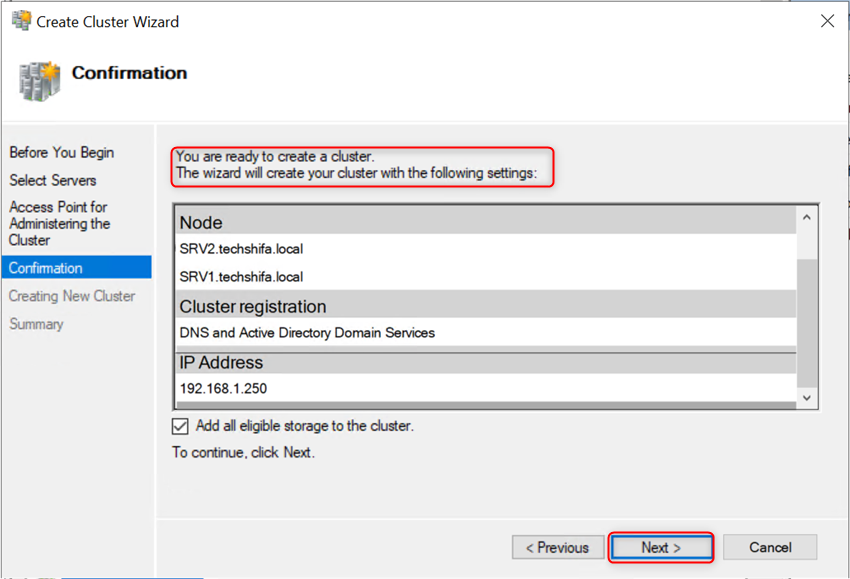Click the Creating New Cluster step
The height and width of the screenshot is (579, 850).
pos(72,296)
